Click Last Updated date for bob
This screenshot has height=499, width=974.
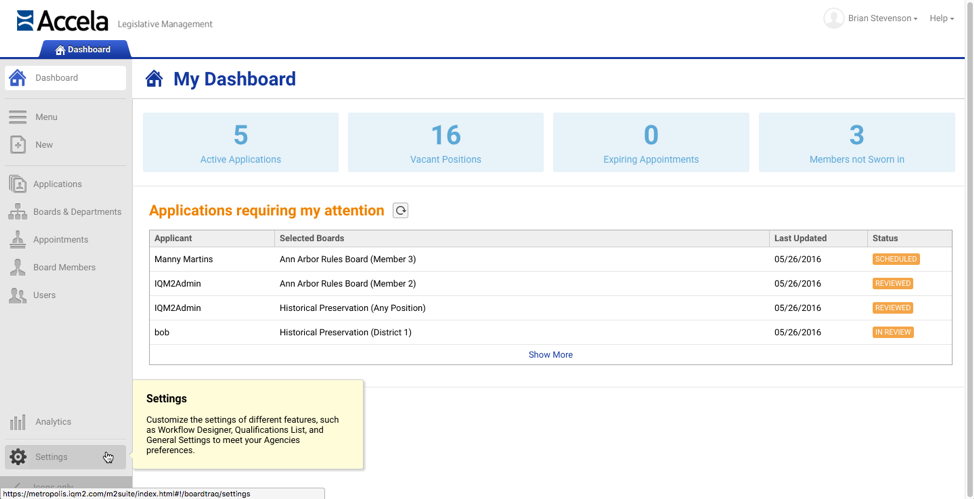[x=798, y=332]
